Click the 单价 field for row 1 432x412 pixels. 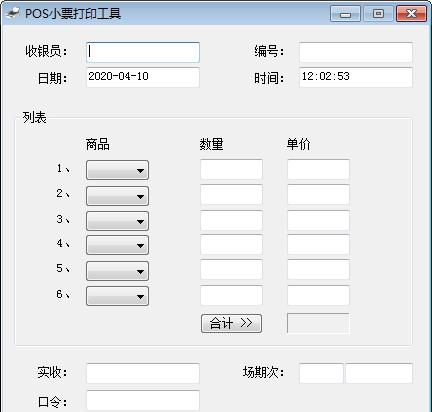pyautogui.click(x=318, y=169)
